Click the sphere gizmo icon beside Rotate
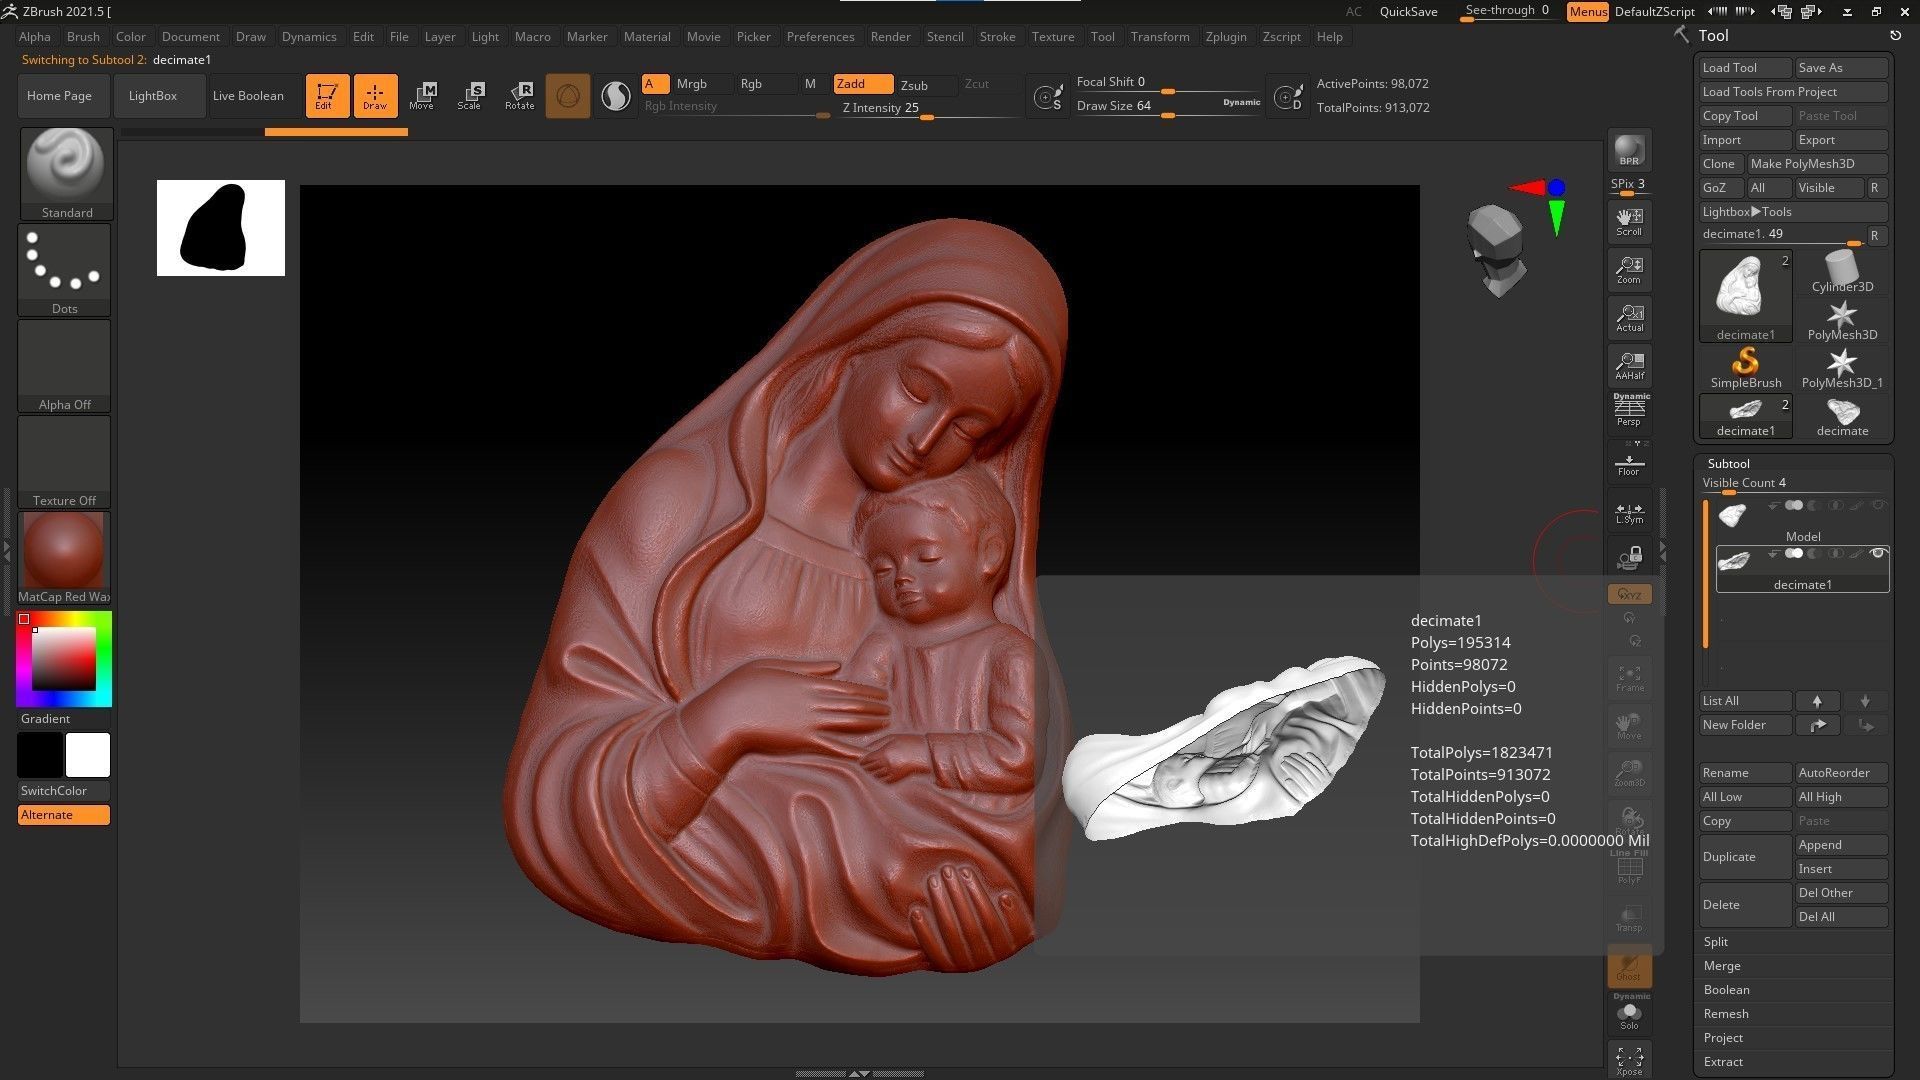Image resolution: width=1920 pixels, height=1080 pixels. coord(568,96)
